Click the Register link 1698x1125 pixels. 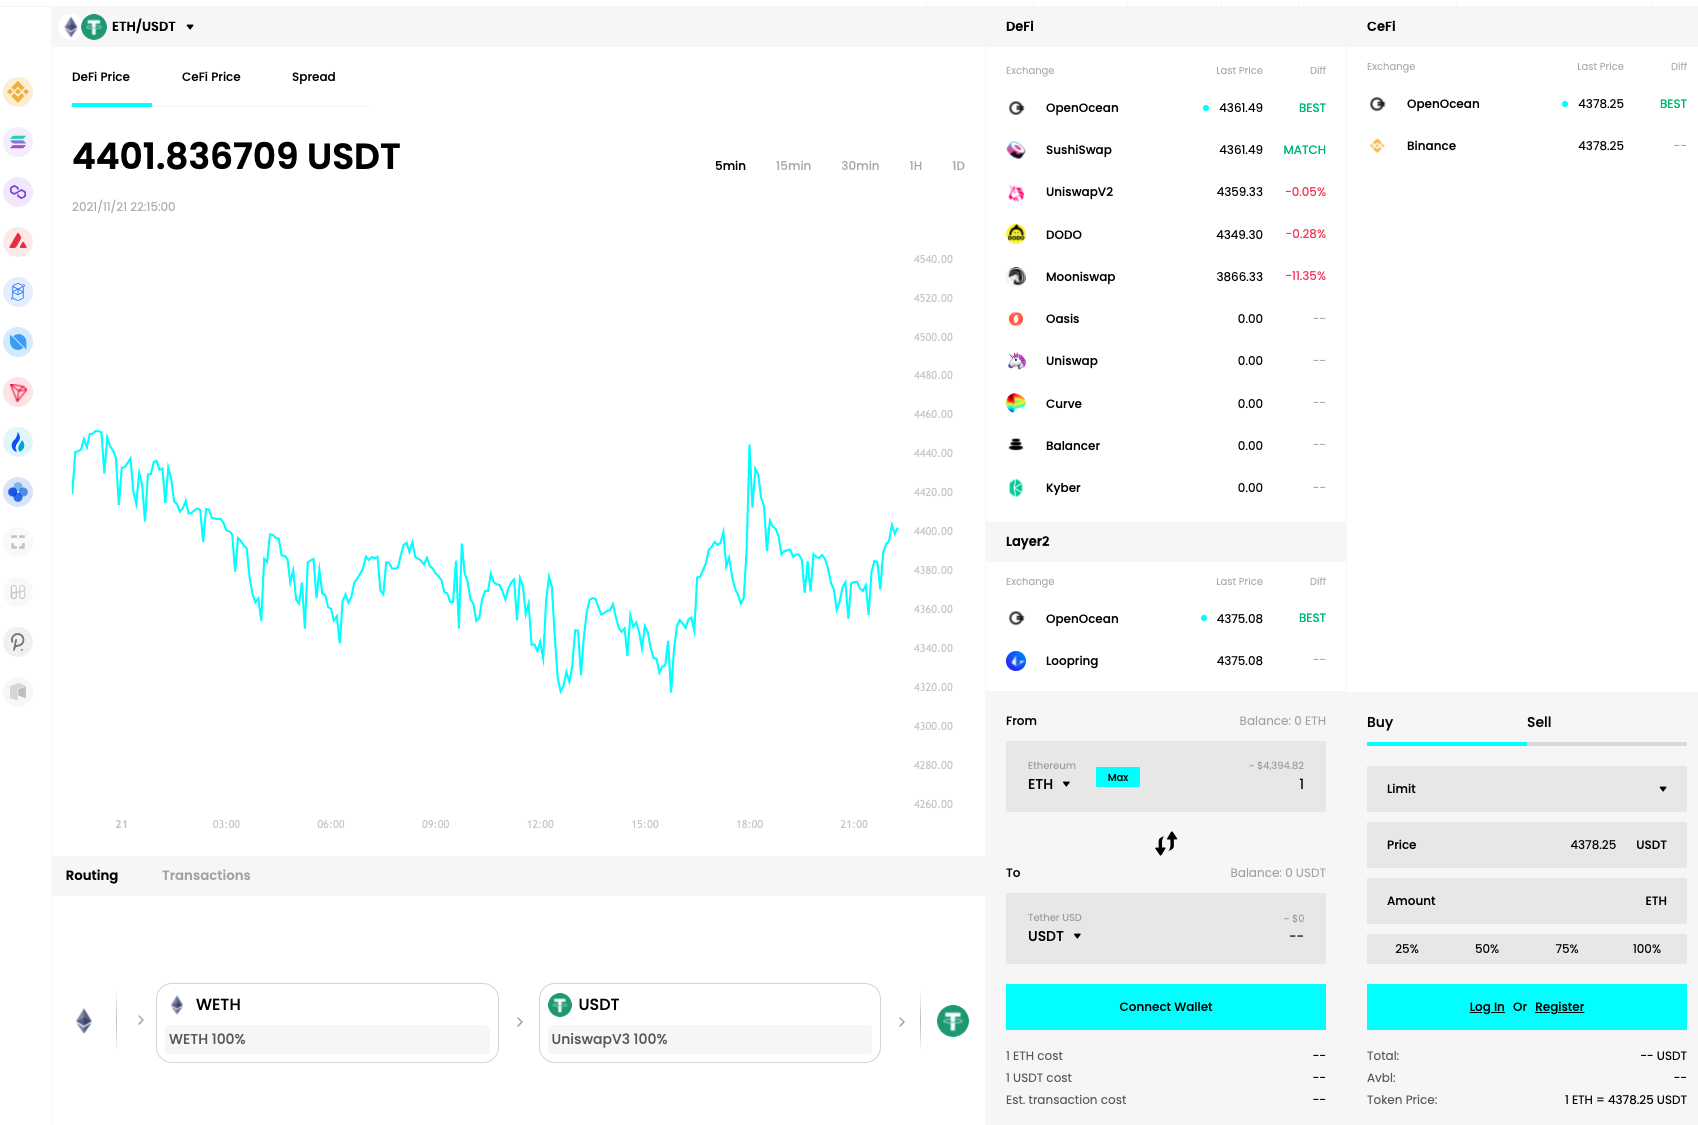1559,1007
